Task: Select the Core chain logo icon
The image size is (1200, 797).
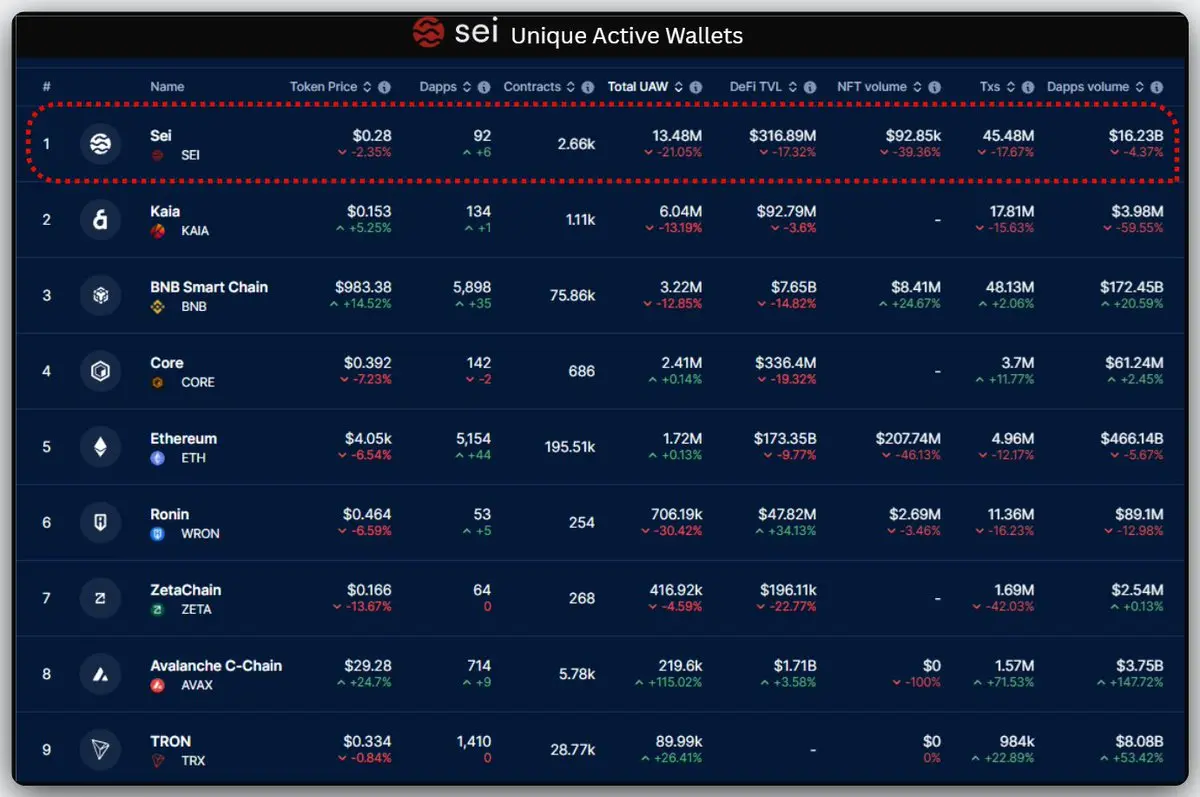Action: [x=100, y=371]
